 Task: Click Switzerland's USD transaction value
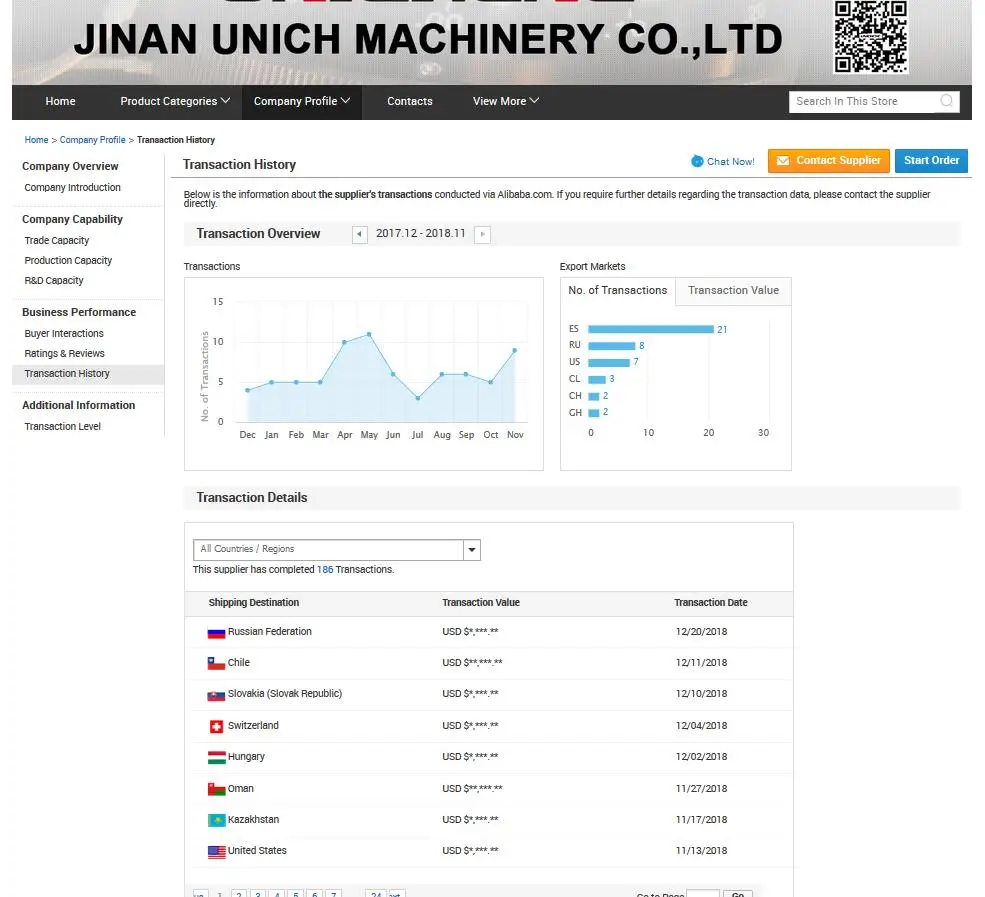point(470,726)
